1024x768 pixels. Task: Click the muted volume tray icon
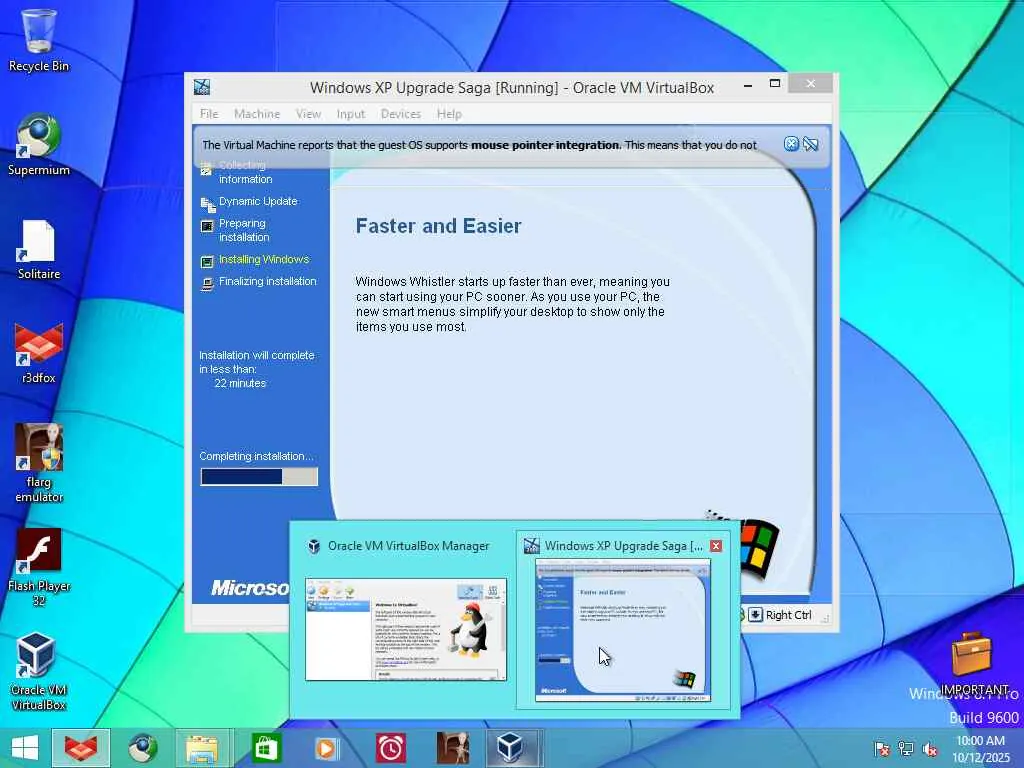pos(930,749)
